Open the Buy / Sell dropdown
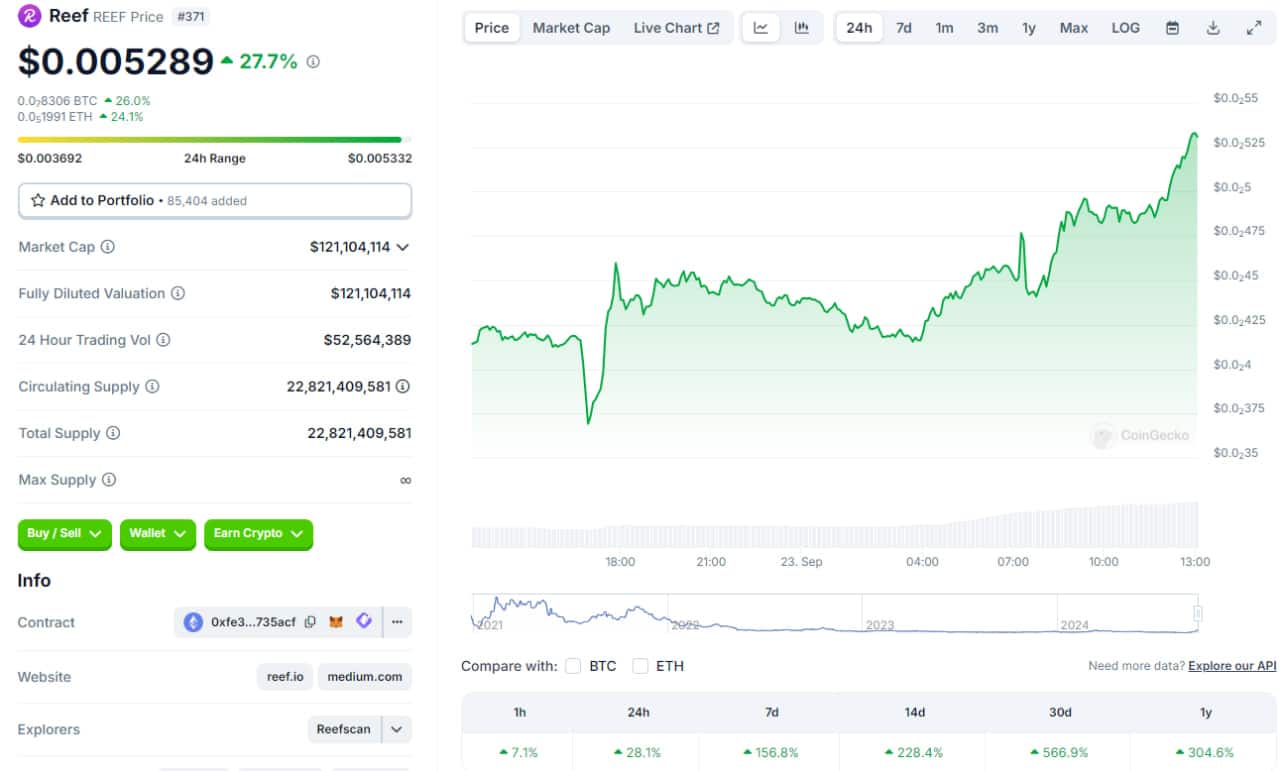Screen dimensions: 1280x771 tap(65, 534)
